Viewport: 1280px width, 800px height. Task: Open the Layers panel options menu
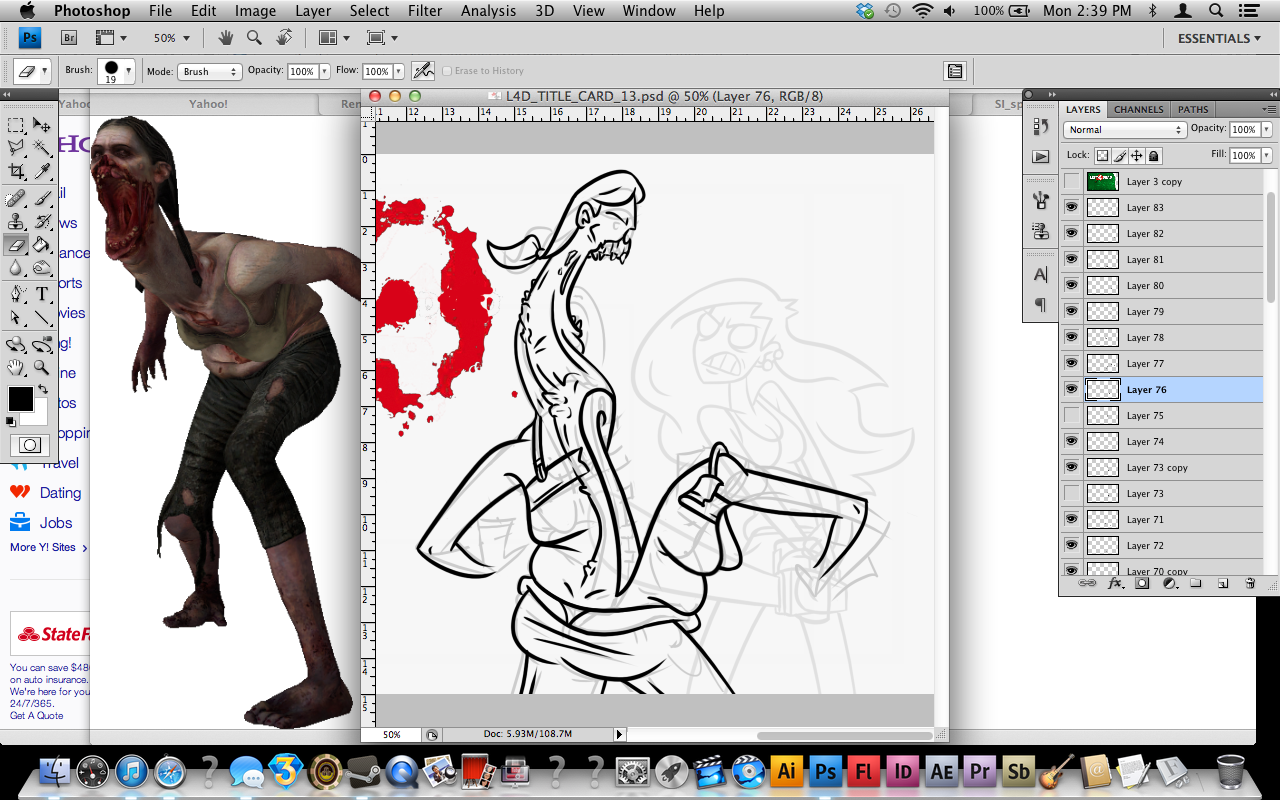(1269, 108)
